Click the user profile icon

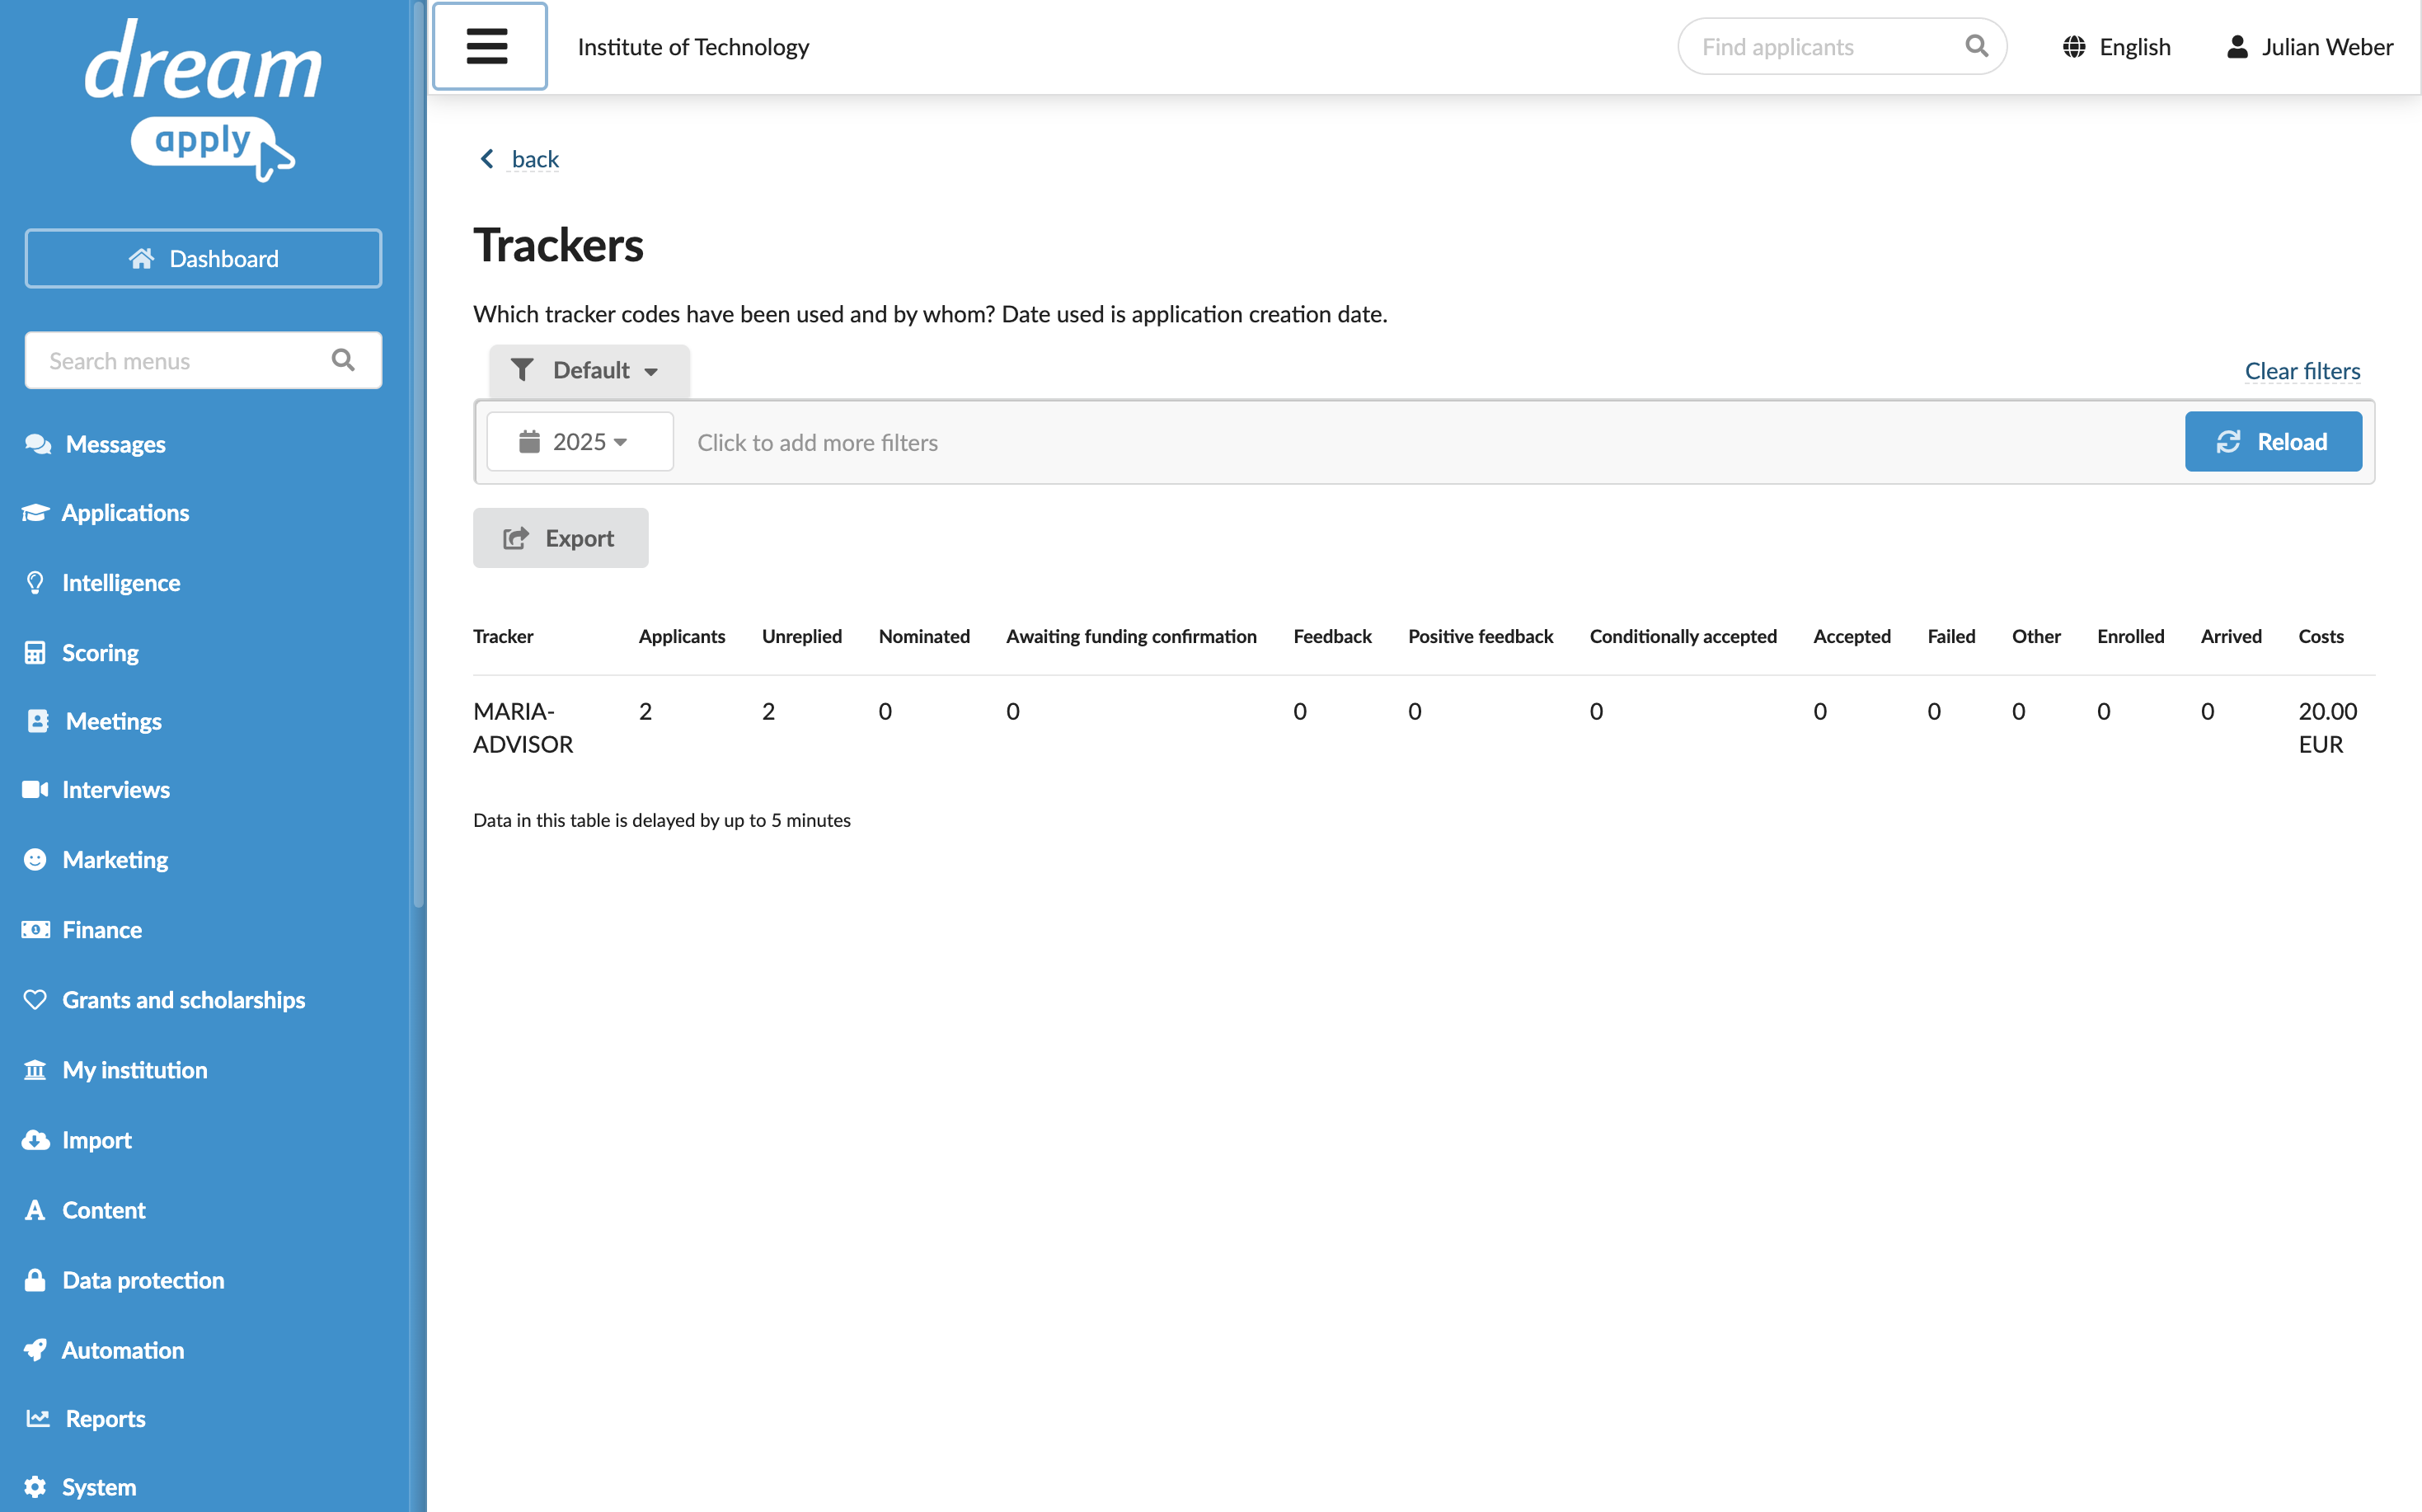[2237, 47]
